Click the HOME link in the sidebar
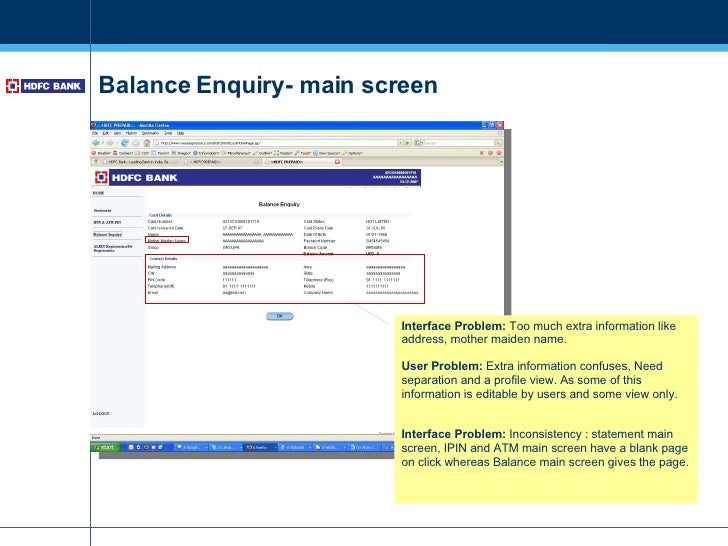This screenshot has height=546, width=728. (x=98, y=193)
